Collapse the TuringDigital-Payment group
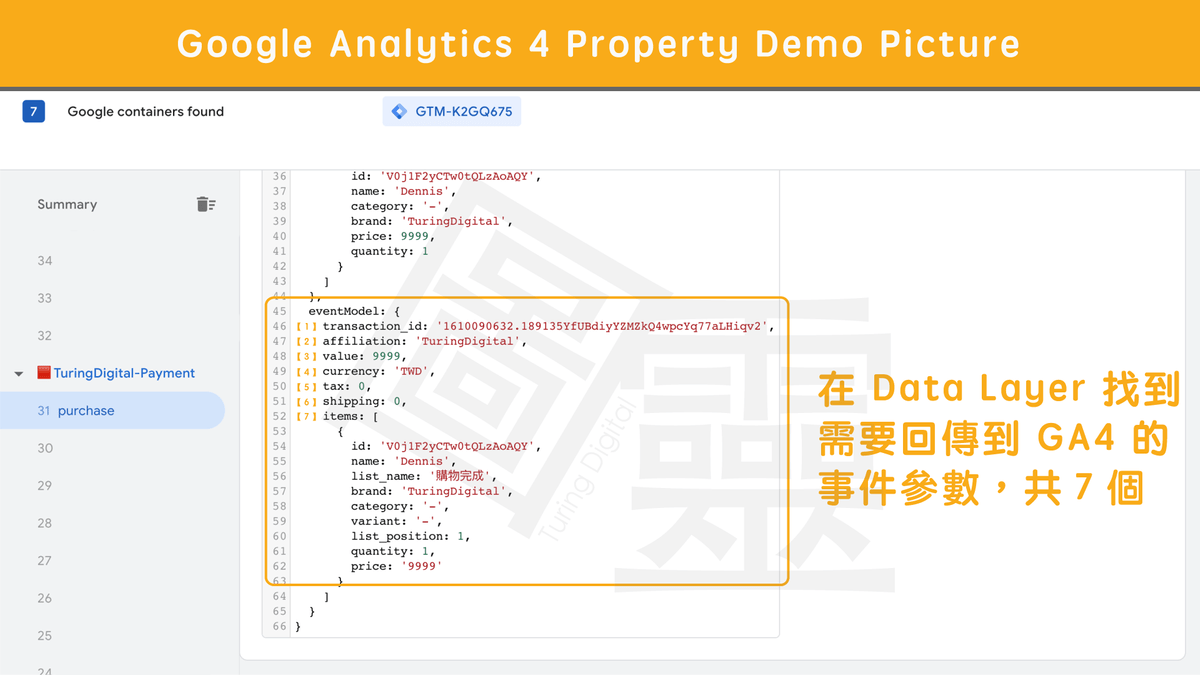The image size is (1200, 675). [x=18, y=374]
